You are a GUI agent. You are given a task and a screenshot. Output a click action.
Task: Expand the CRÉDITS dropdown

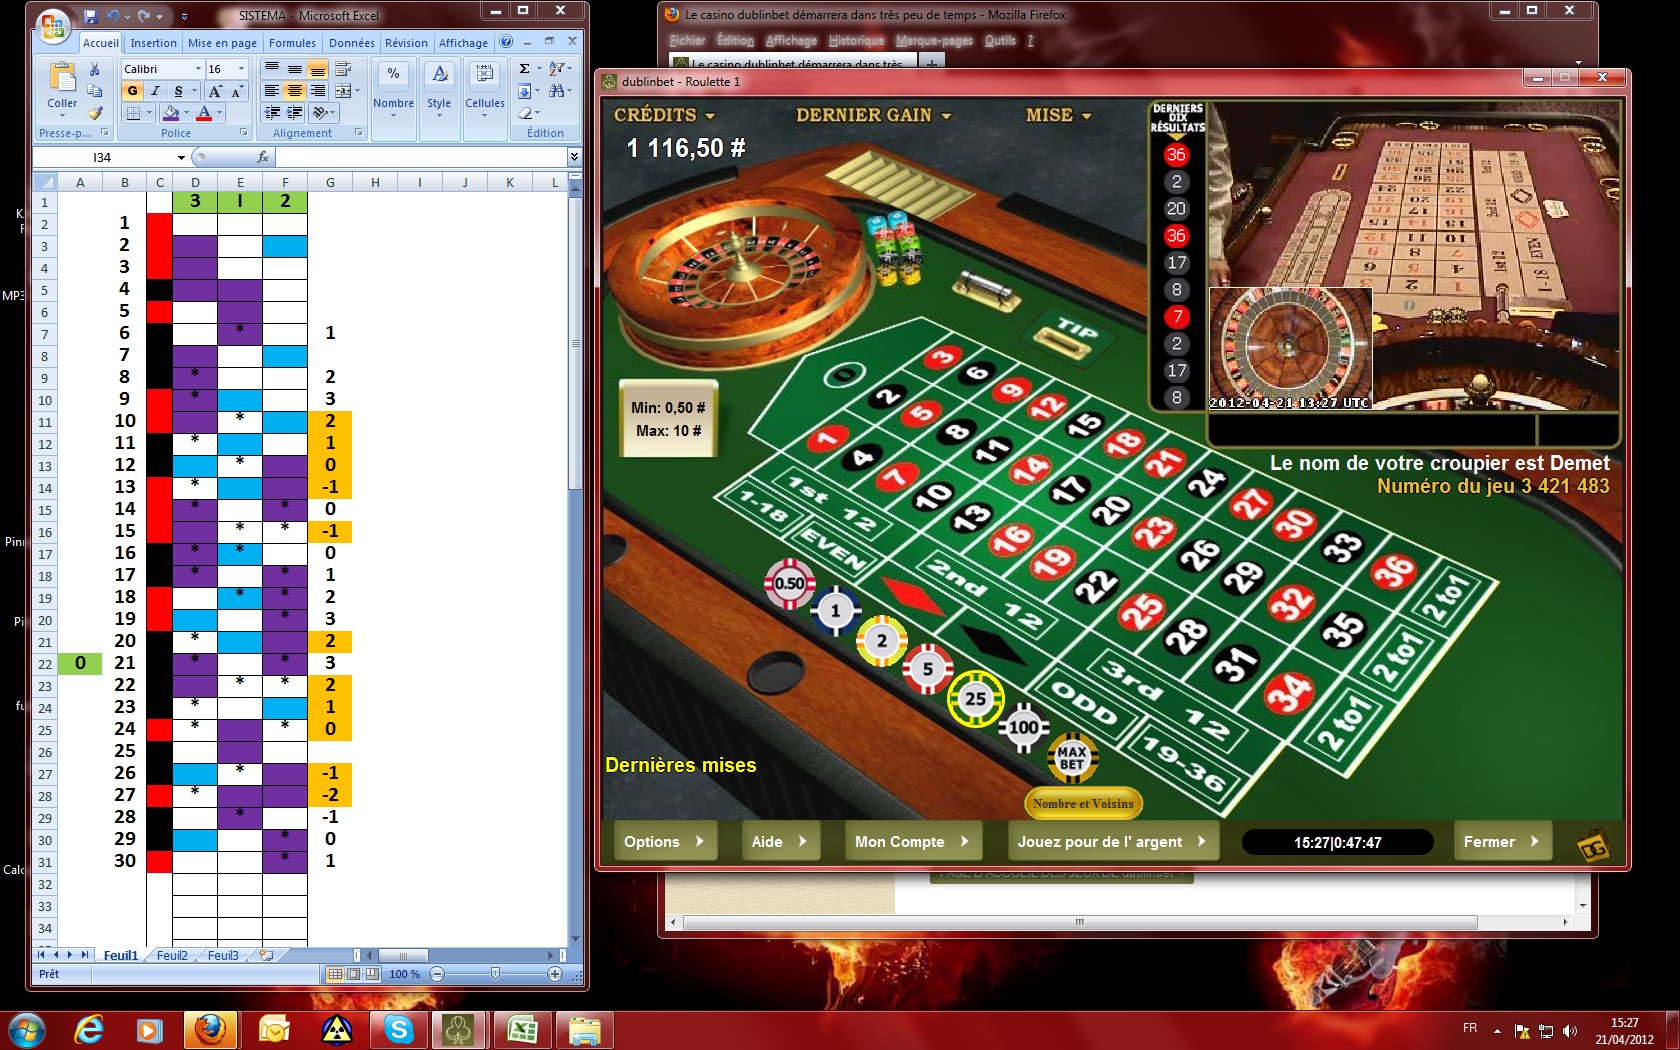pyautogui.click(x=664, y=115)
